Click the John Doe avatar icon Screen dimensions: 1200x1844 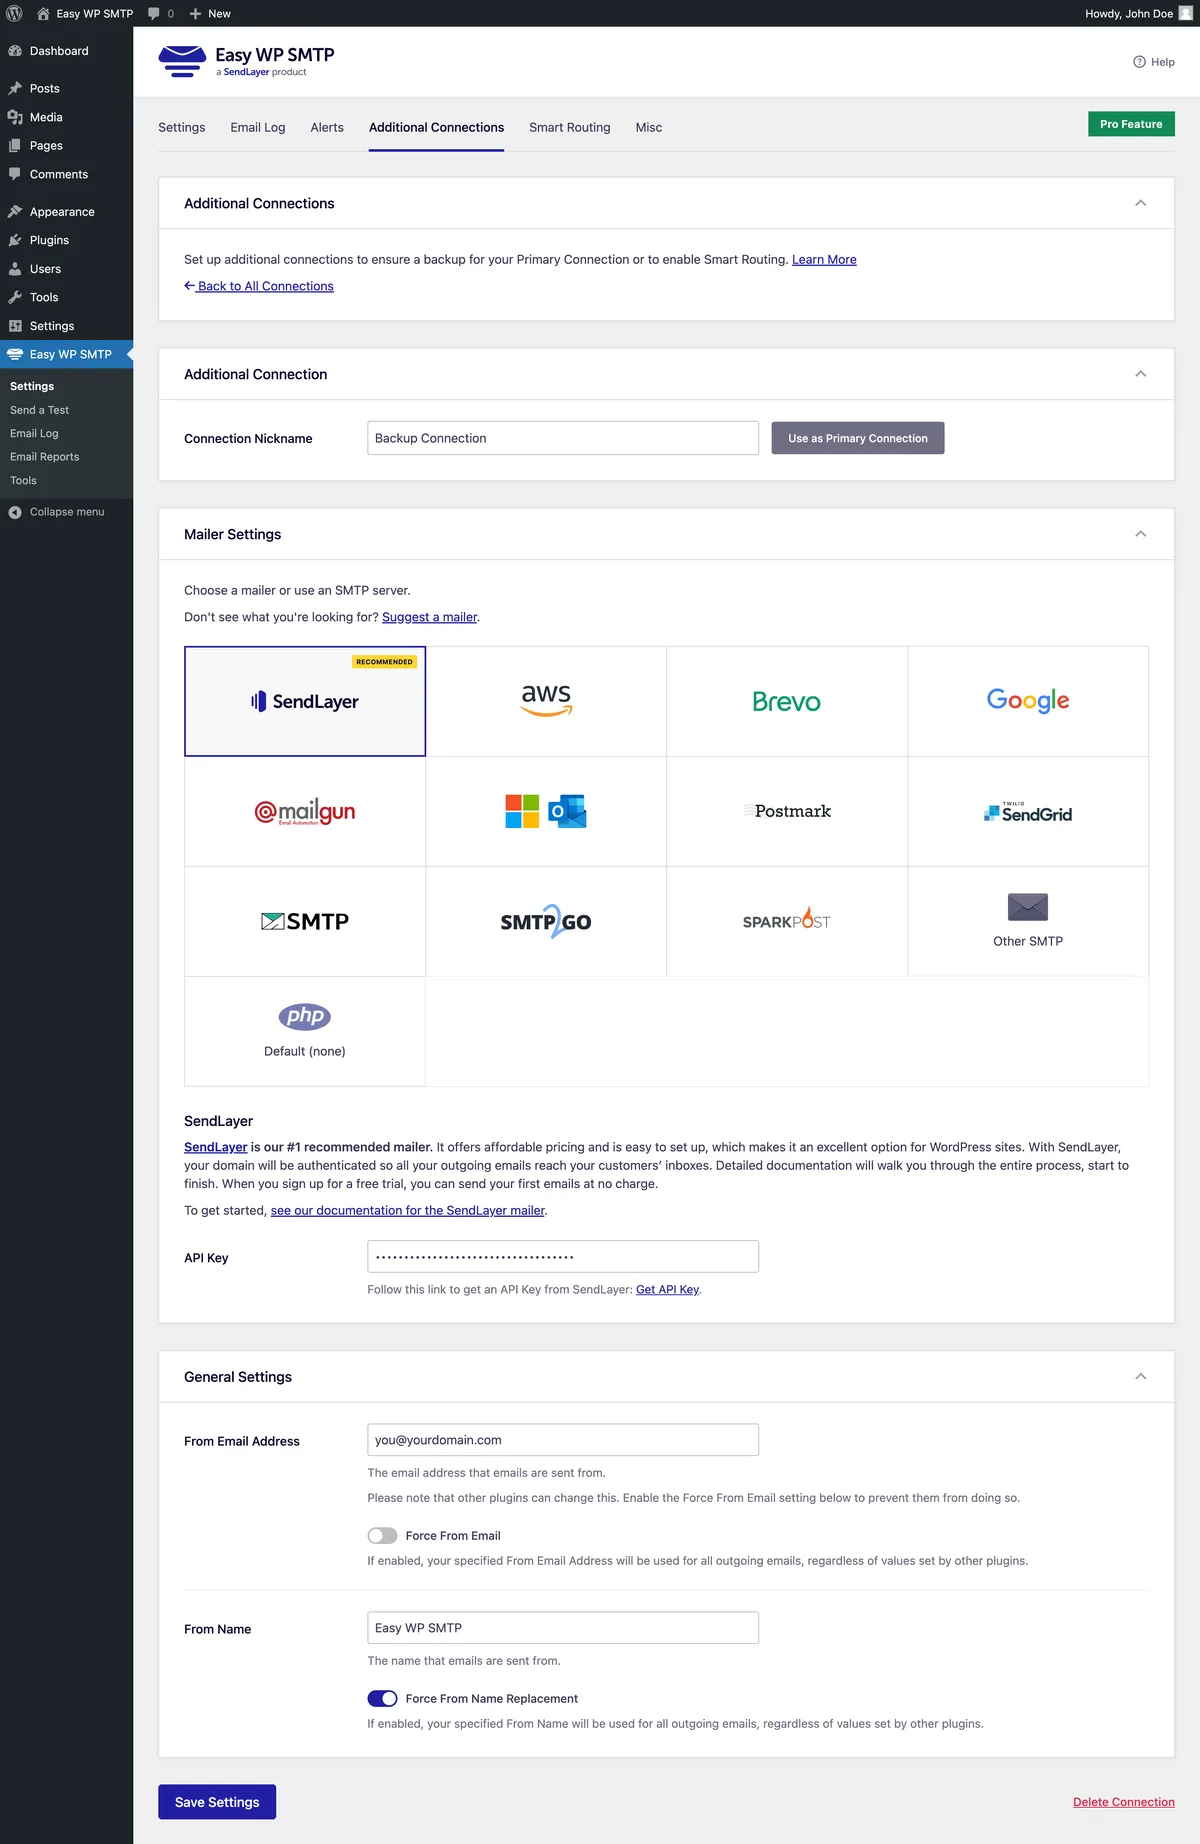coord(1186,13)
